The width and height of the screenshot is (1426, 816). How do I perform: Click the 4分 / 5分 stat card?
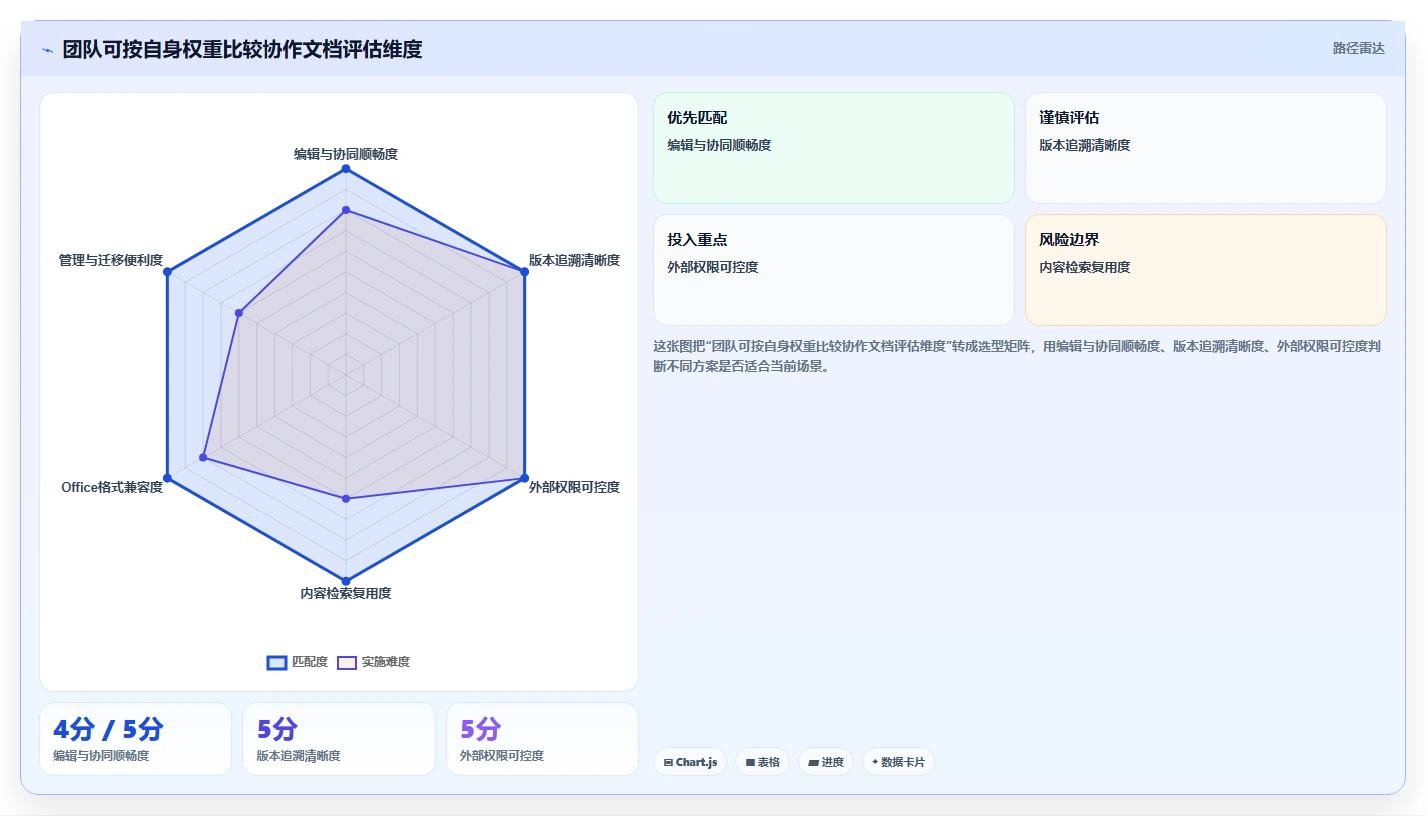coord(135,739)
